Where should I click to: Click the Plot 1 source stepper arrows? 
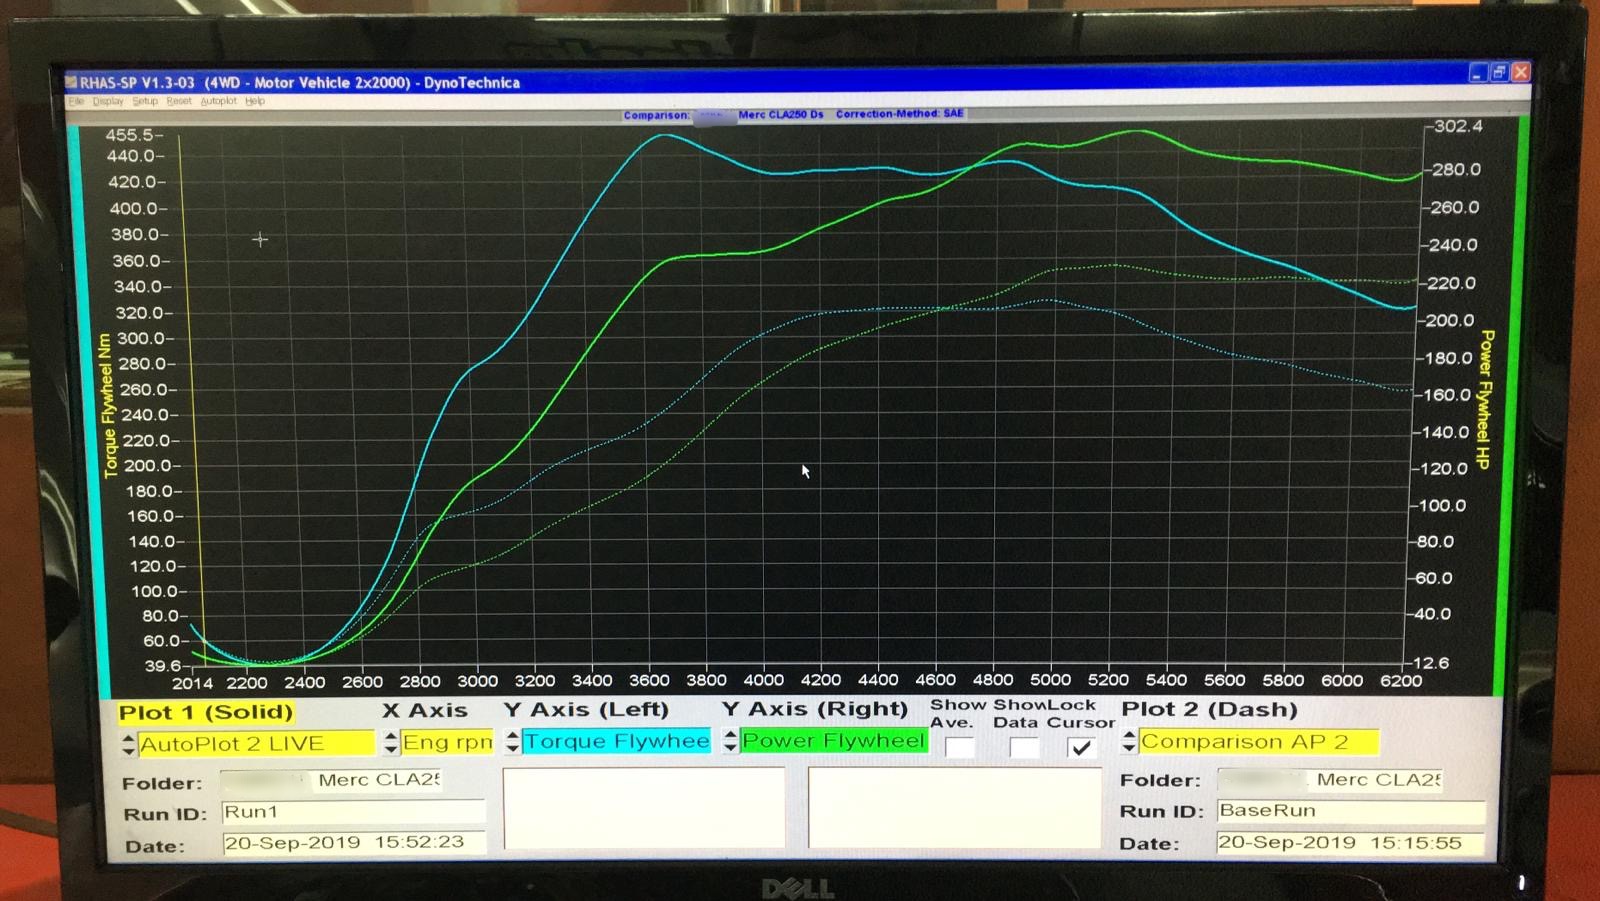128,744
